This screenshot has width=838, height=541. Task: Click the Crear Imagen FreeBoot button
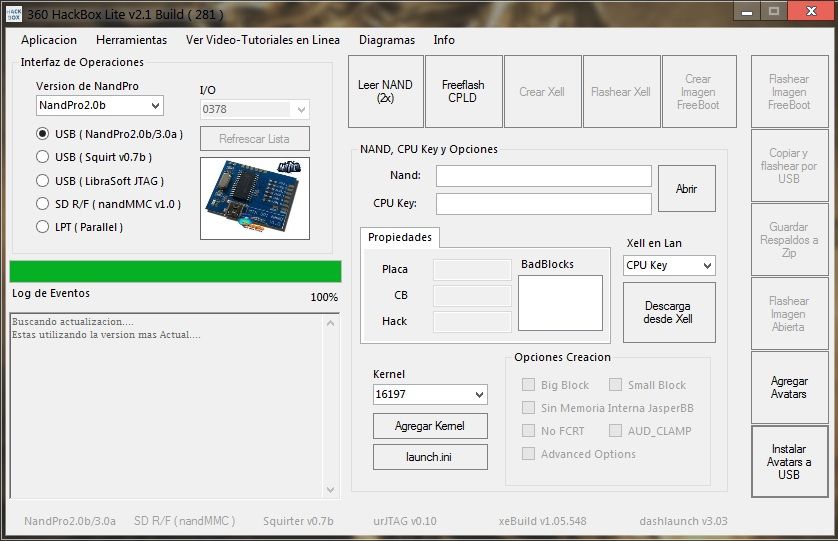point(699,91)
